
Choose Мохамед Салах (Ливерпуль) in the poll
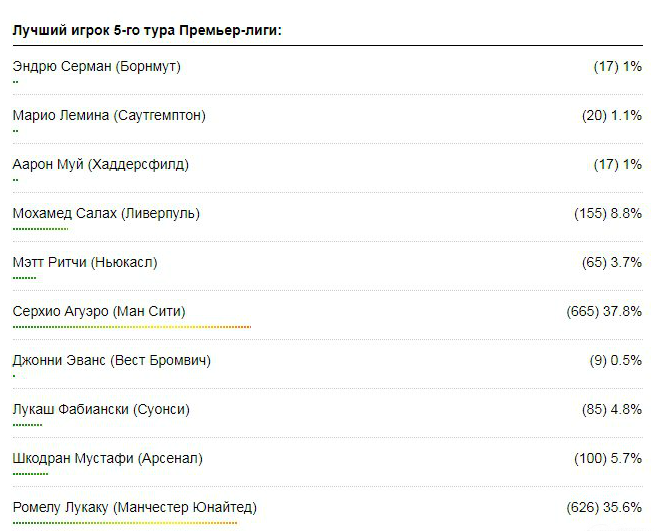pyautogui.click(x=106, y=213)
